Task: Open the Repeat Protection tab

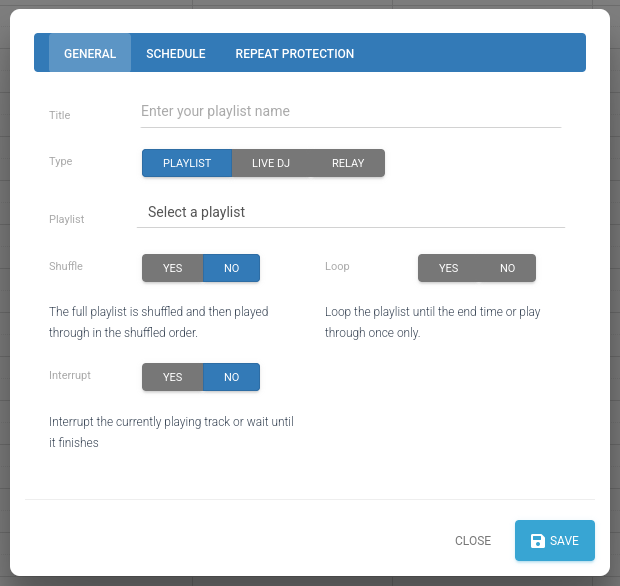Action: pyautogui.click(x=295, y=53)
